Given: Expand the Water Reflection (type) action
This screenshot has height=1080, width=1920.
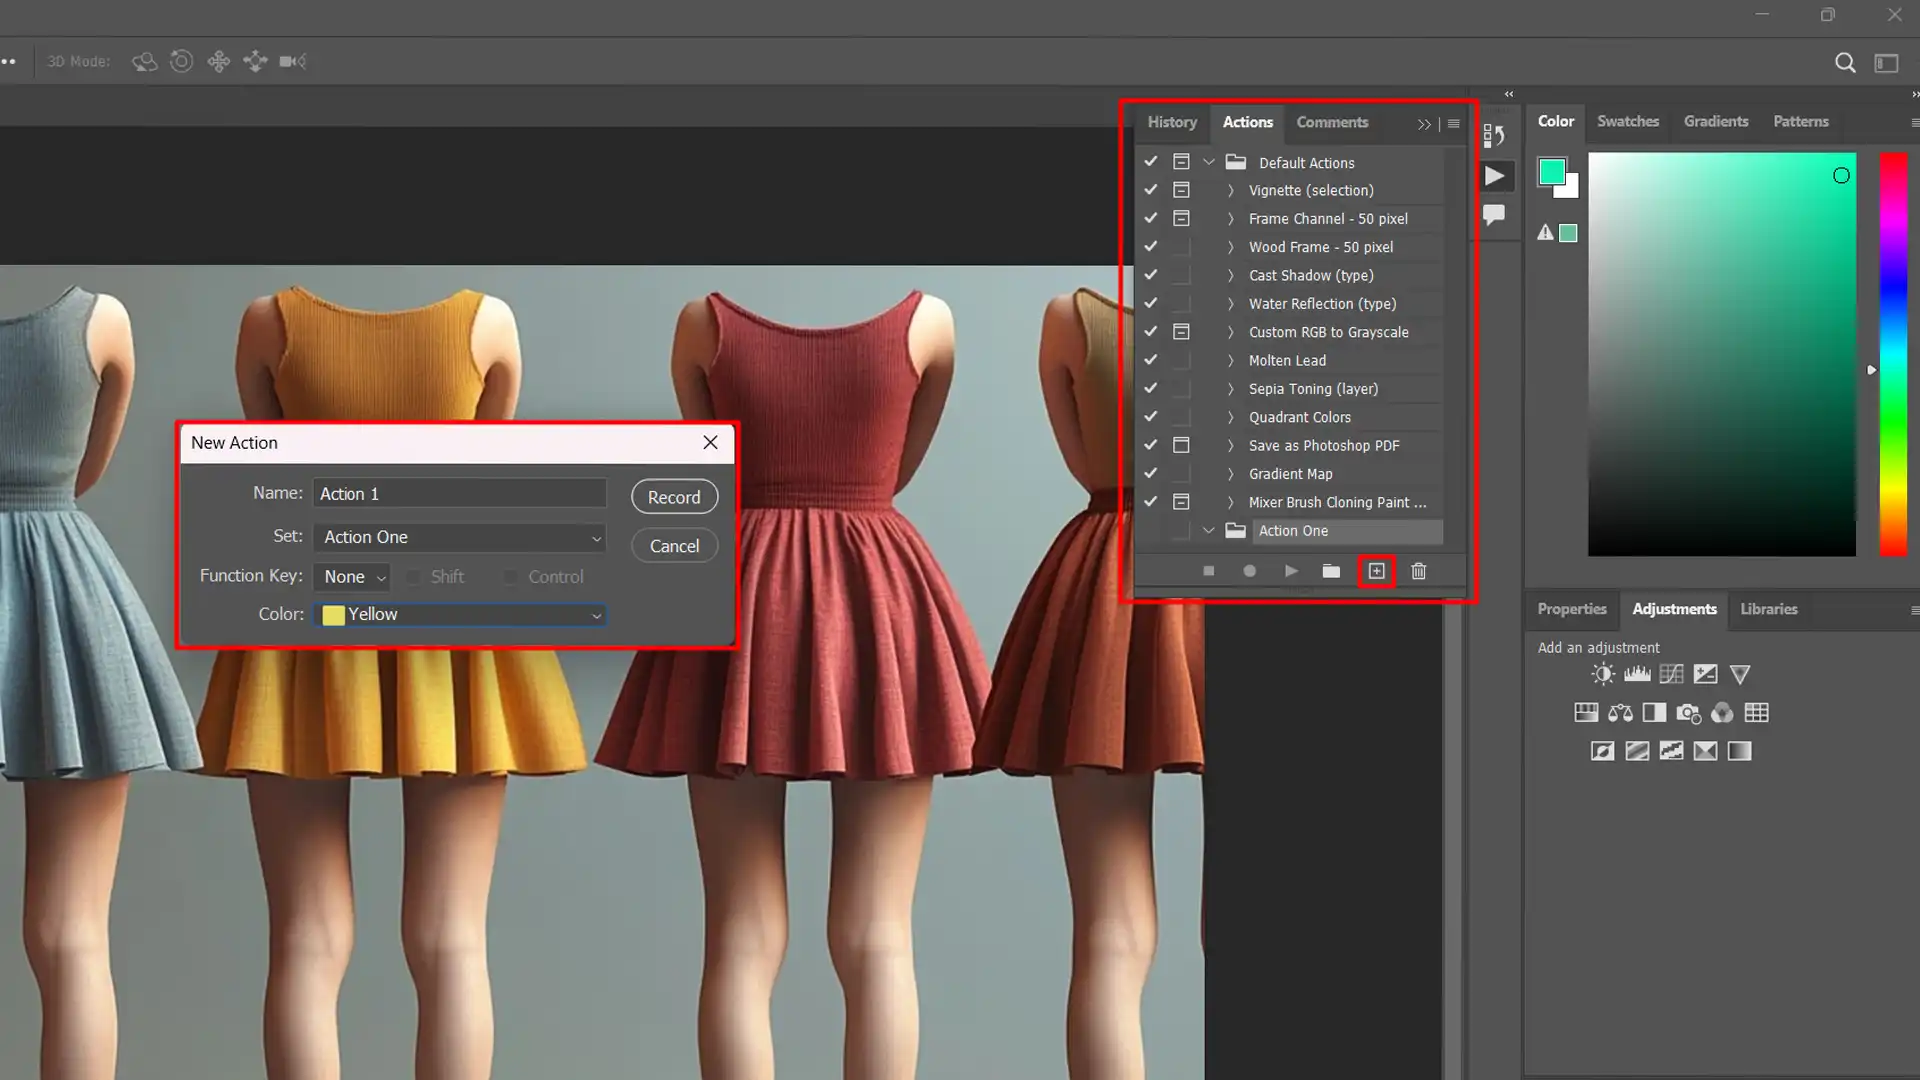Looking at the screenshot, I should 1231,304.
